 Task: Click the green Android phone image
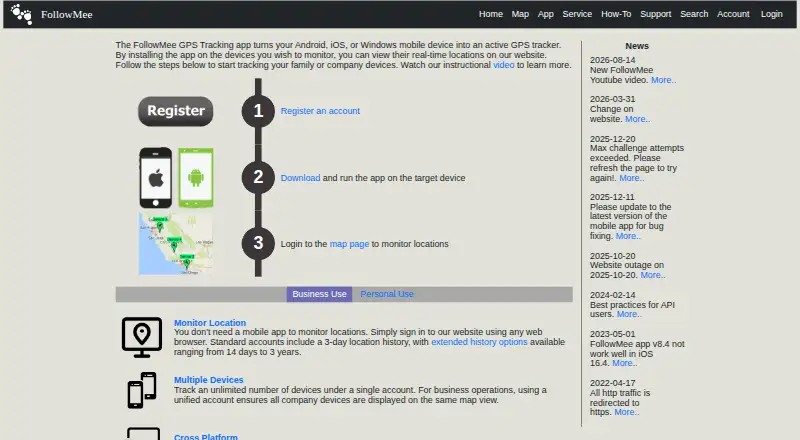pos(196,178)
